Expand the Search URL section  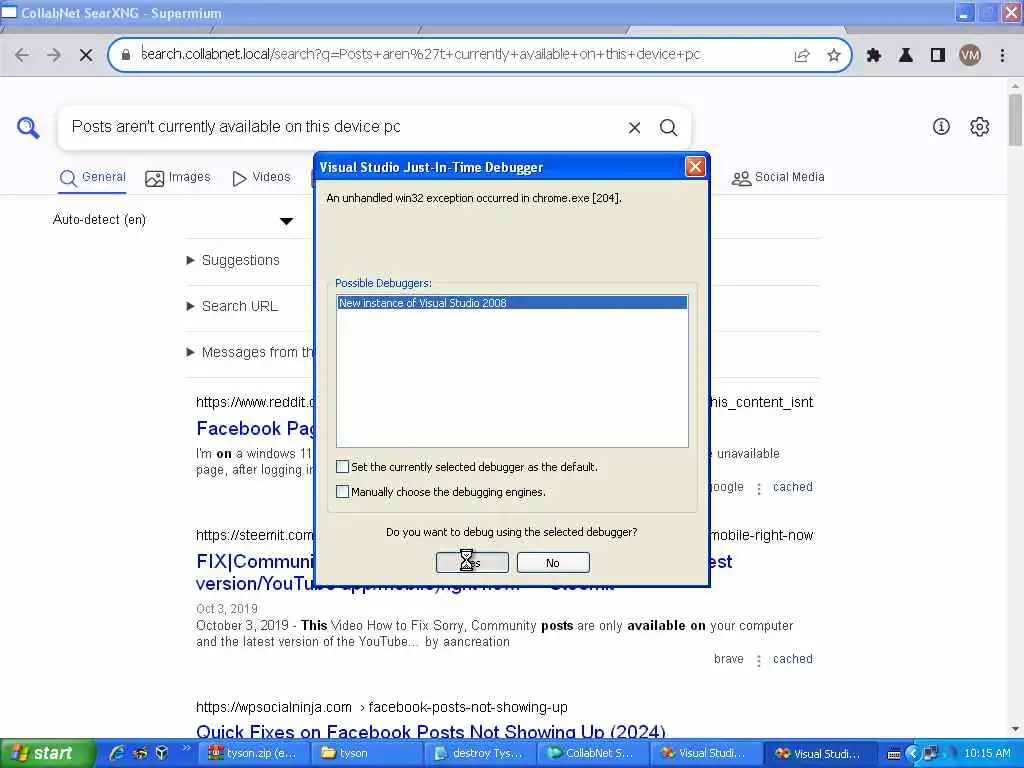click(x=232, y=306)
